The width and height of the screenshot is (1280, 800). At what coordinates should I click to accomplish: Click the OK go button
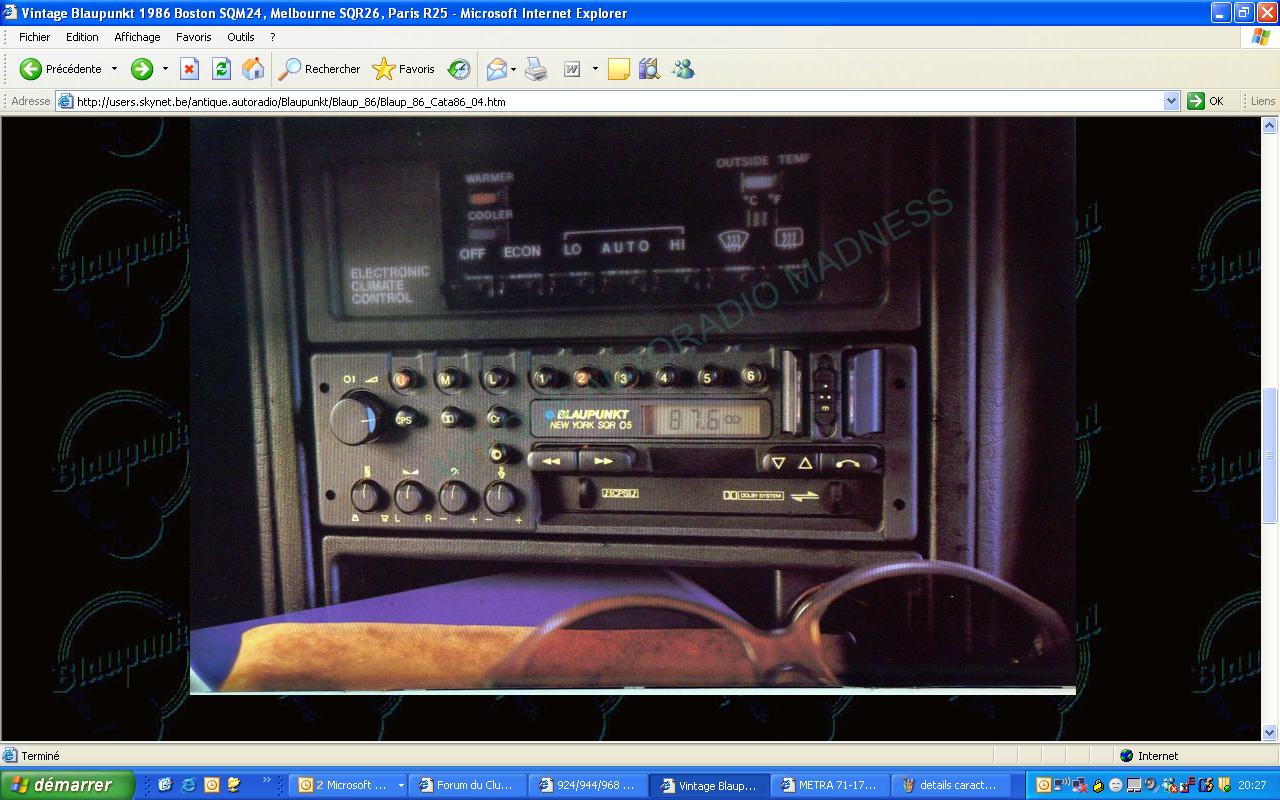click(x=1205, y=101)
